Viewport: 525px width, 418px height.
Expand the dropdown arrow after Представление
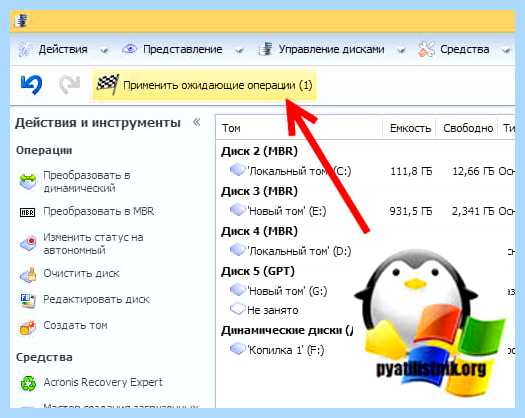pos(239,51)
